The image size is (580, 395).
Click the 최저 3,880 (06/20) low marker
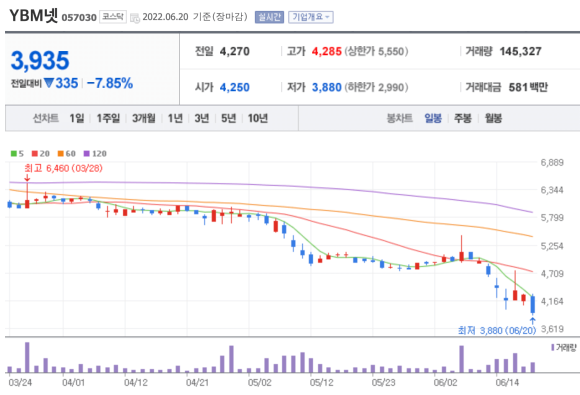click(497, 330)
